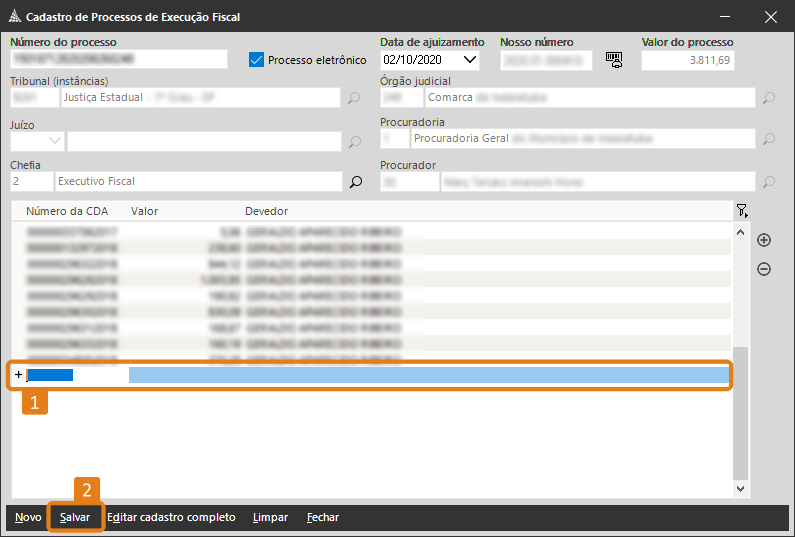Click the CDA list scrollbar down arrow
Screen dimensions: 795x537
click(740, 489)
